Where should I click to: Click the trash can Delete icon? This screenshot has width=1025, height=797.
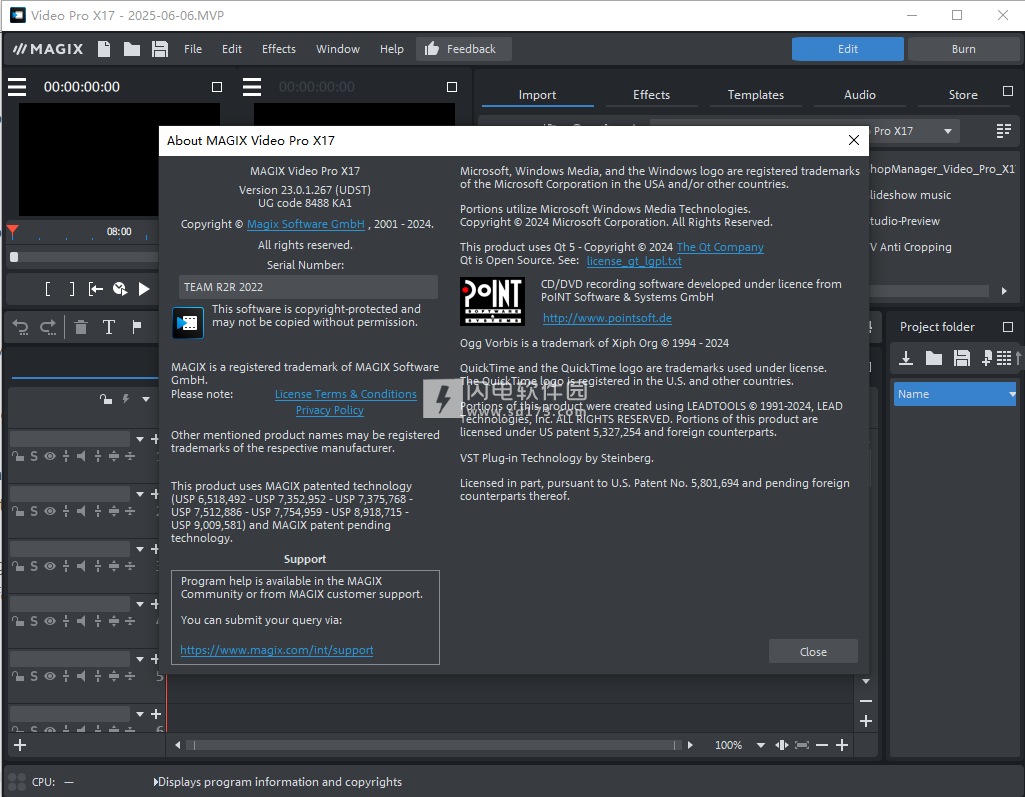[81, 327]
